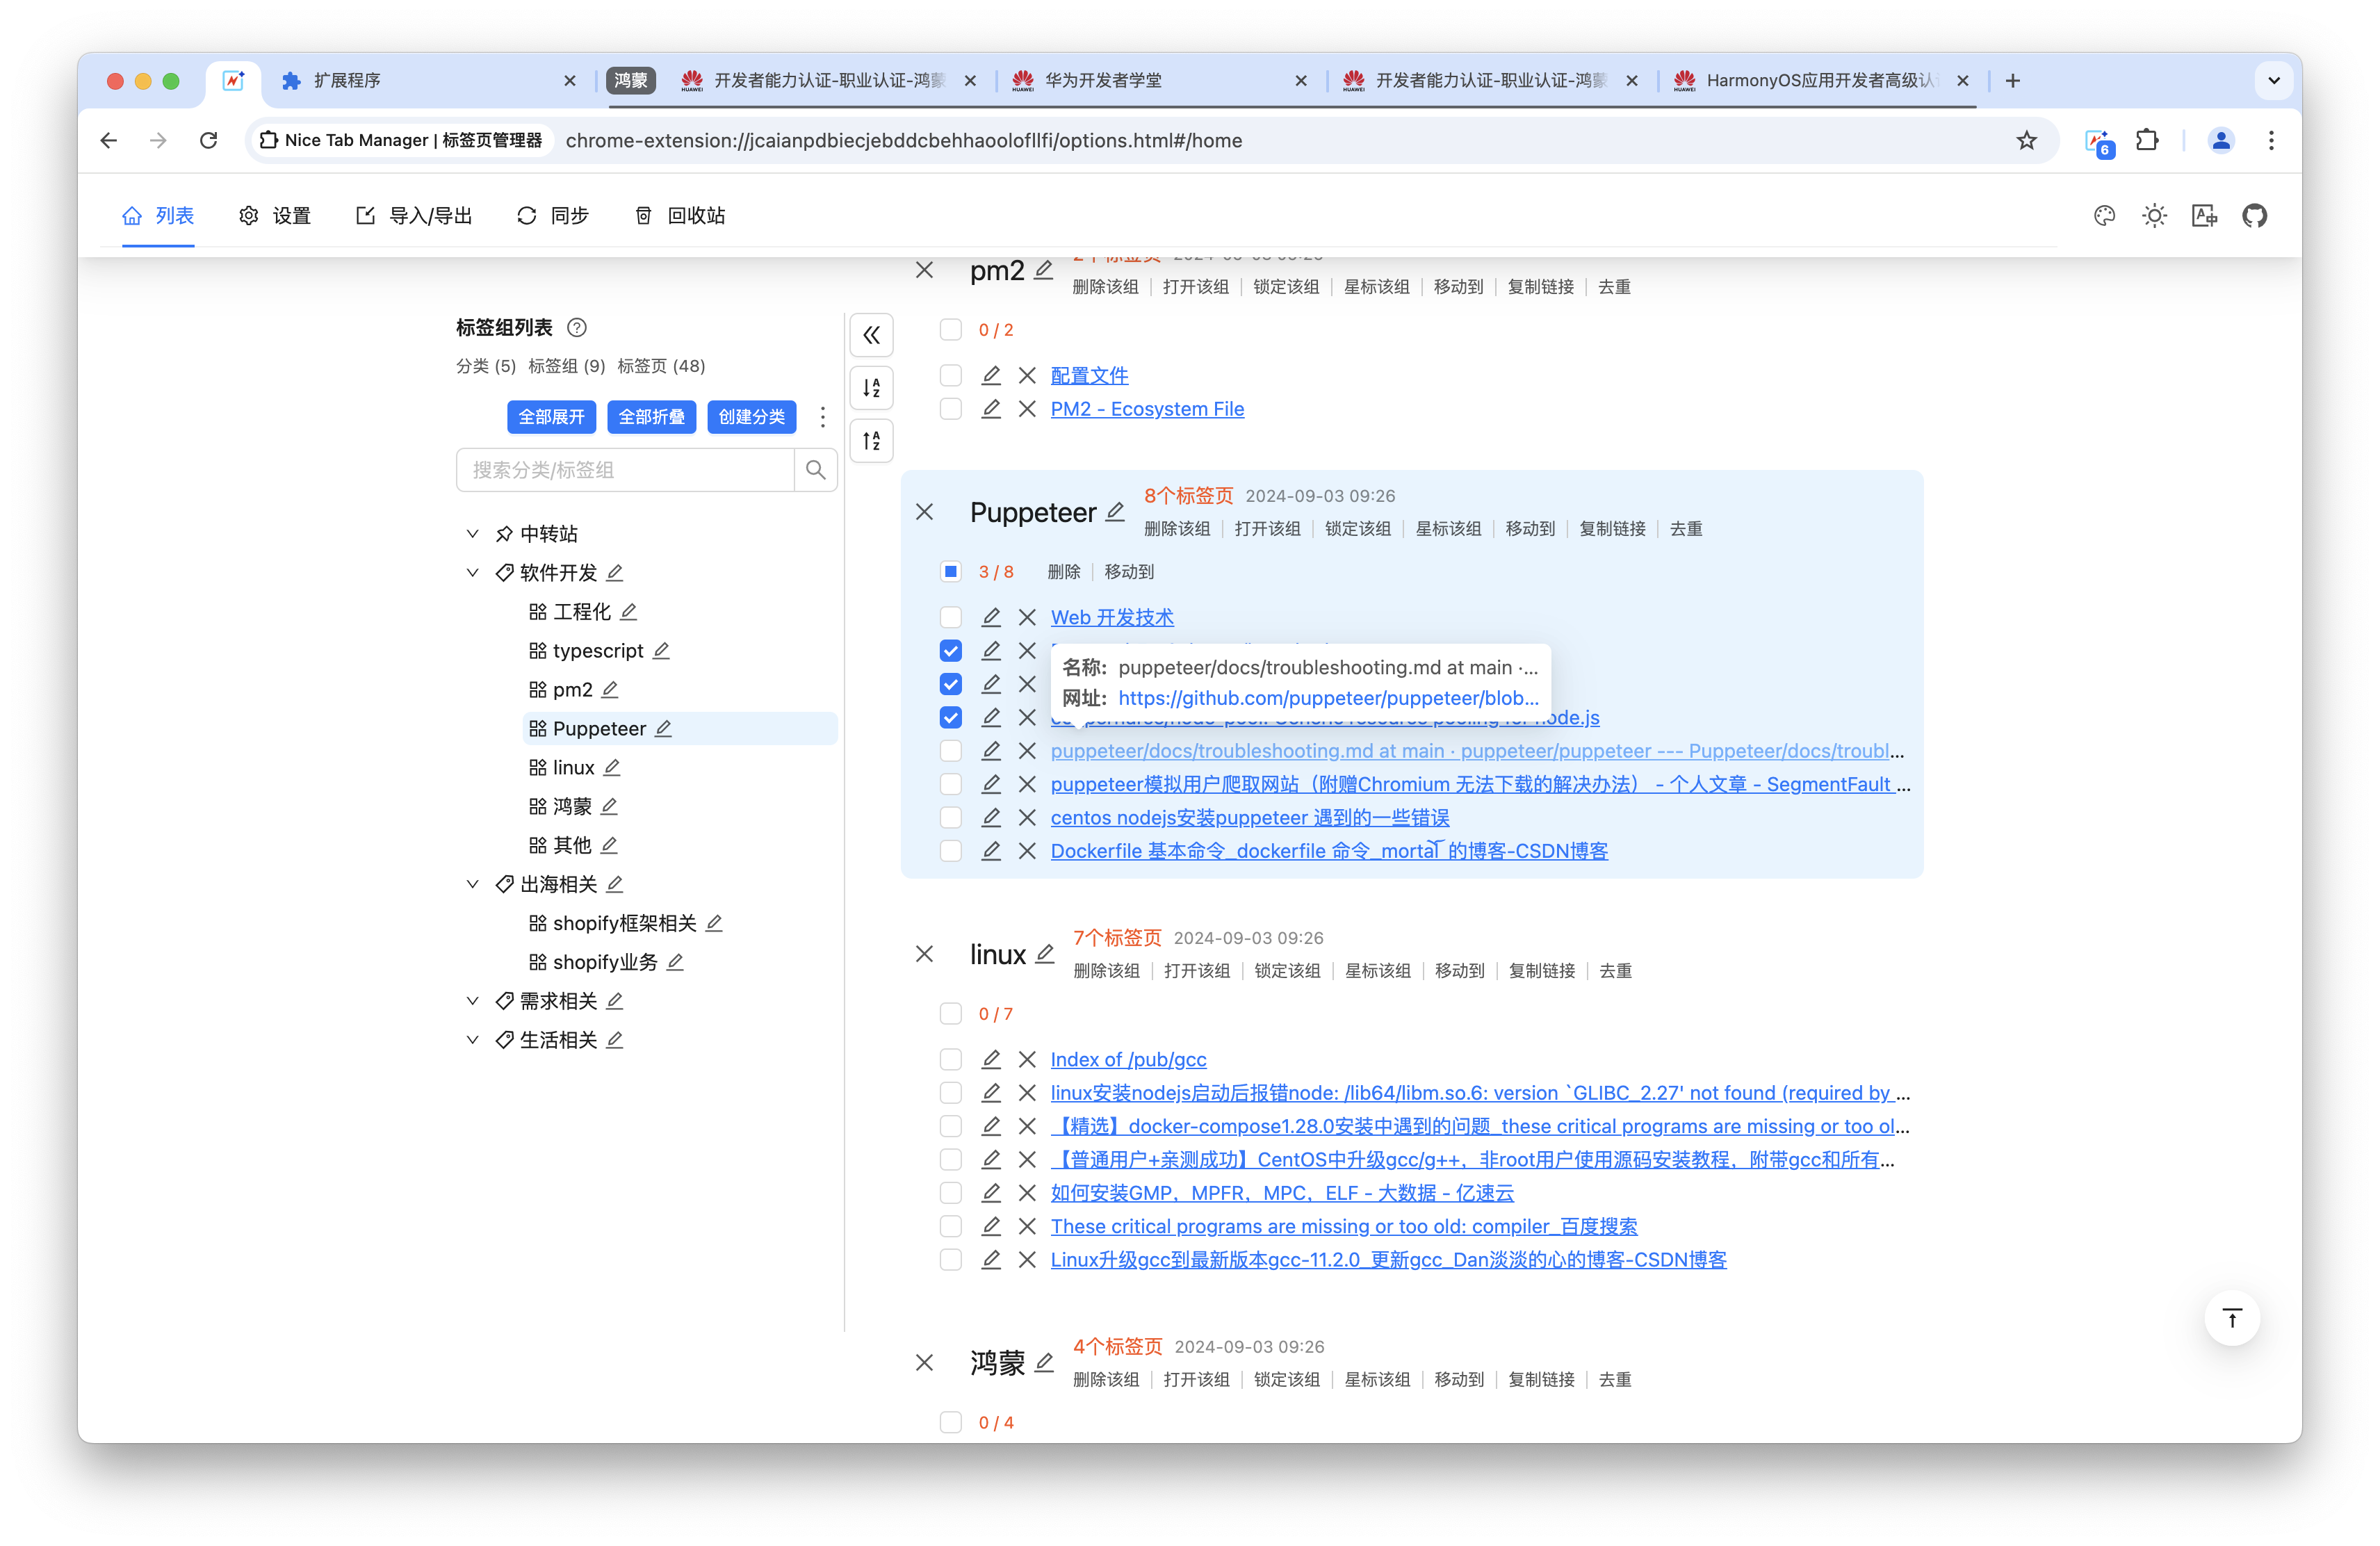Check the Dockerfile 基本命令 checkbox
The image size is (2380, 1546).
click(950, 851)
